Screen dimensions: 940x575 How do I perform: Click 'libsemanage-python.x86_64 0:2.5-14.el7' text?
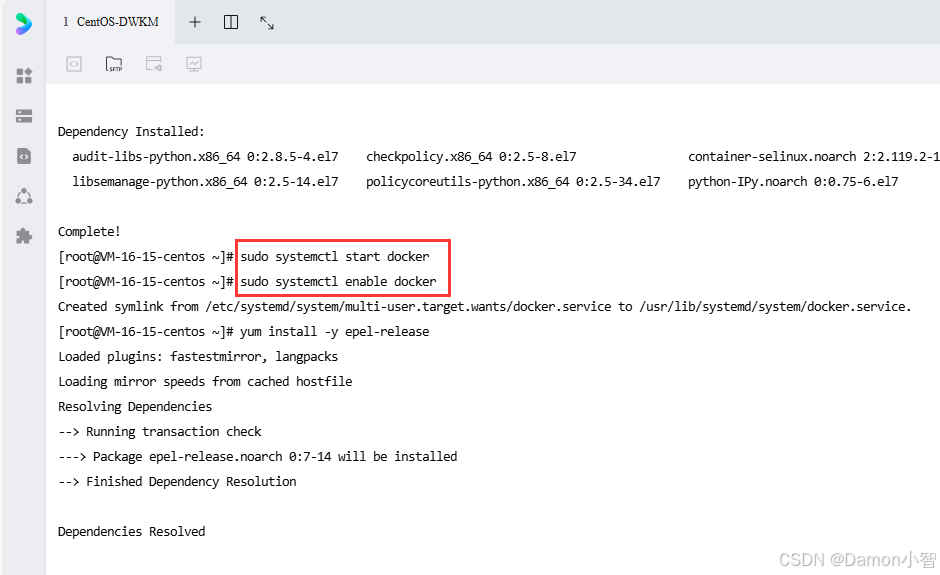point(205,182)
